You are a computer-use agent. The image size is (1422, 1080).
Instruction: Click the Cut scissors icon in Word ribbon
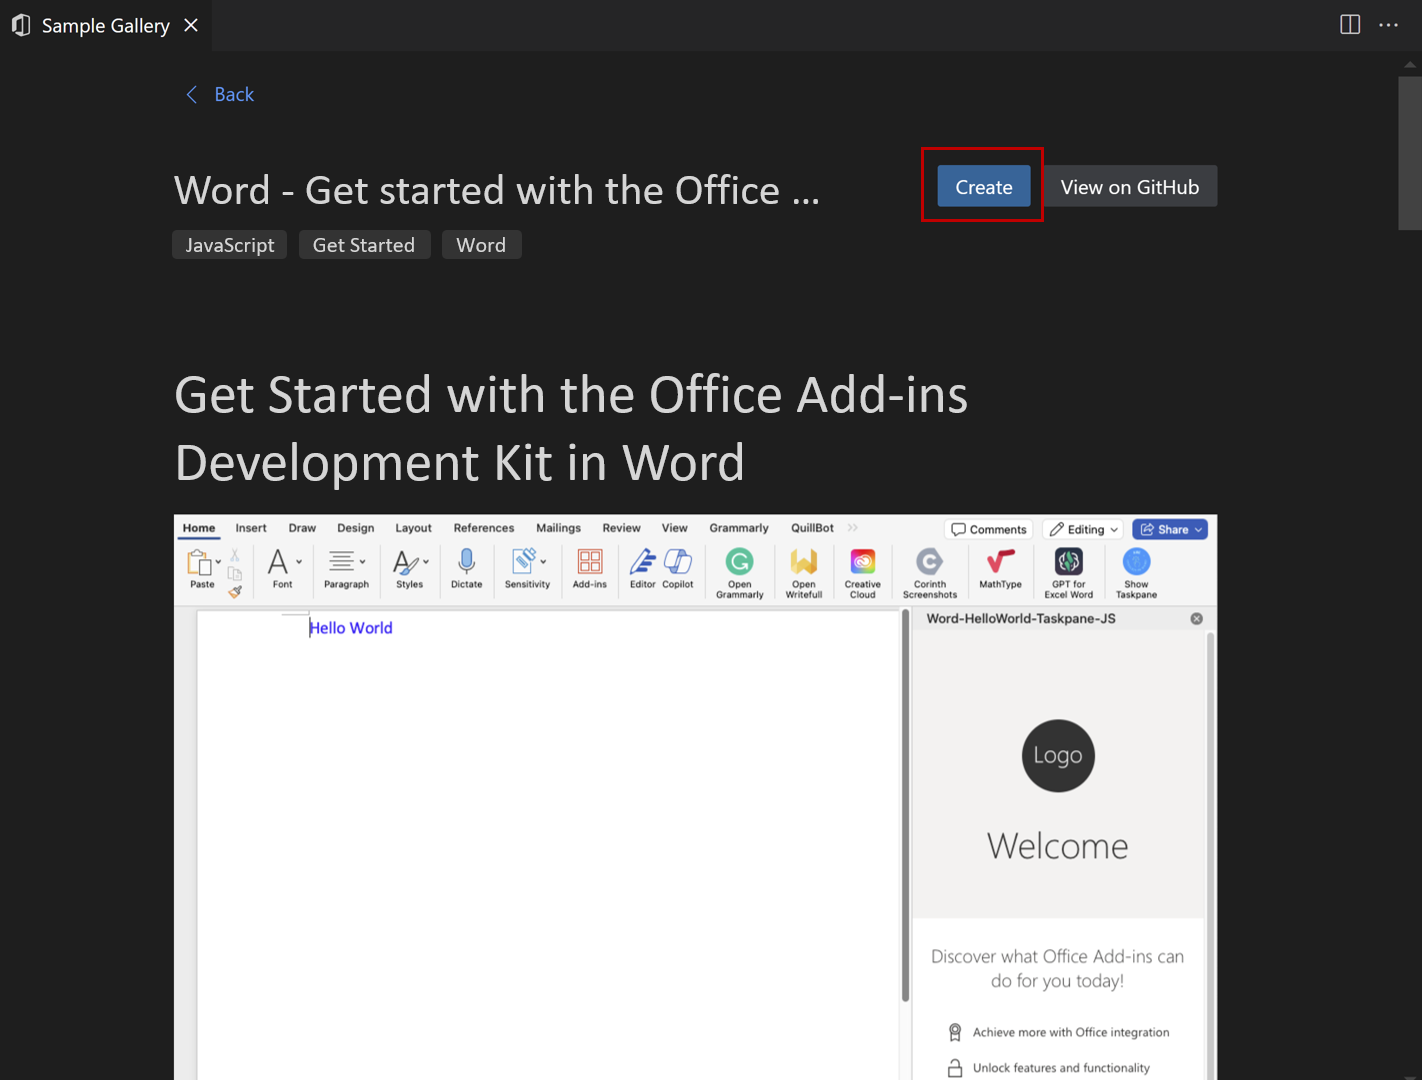pyautogui.click(x=235, y=555)
